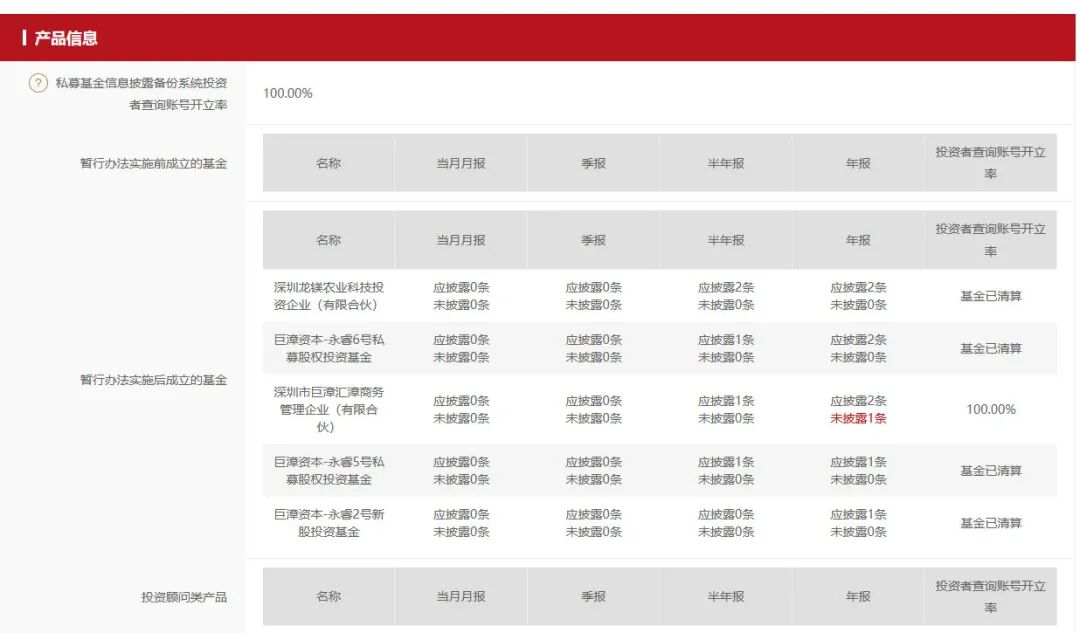Image resolution: width=1080 pixels, height=633 pixels.
Task: Click 半年报 cell in 深圳市巨漳汇漳商务 row
Action: coord(726,409)
